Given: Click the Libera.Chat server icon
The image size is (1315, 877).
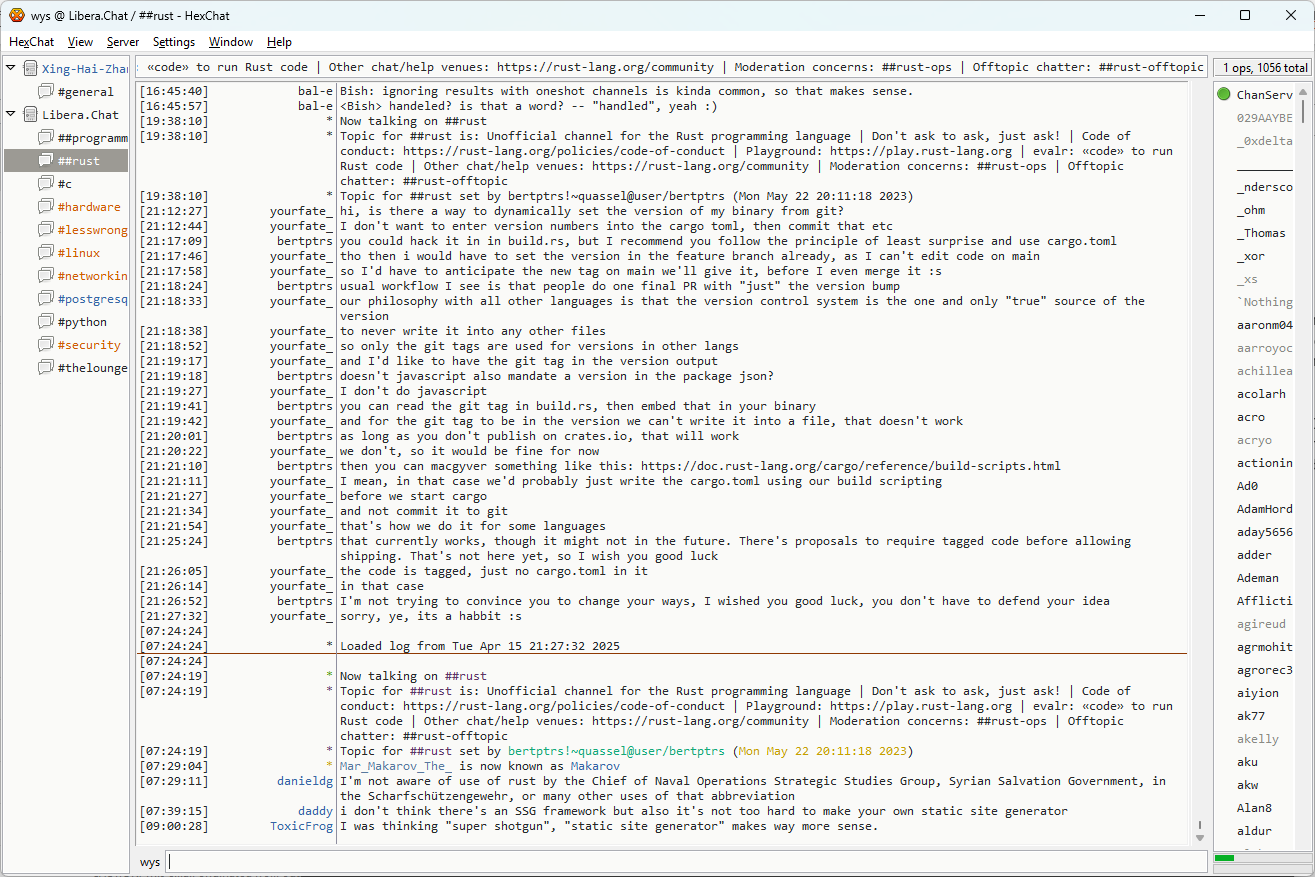Looking at the screenshot, I should (x=30, y=115).
